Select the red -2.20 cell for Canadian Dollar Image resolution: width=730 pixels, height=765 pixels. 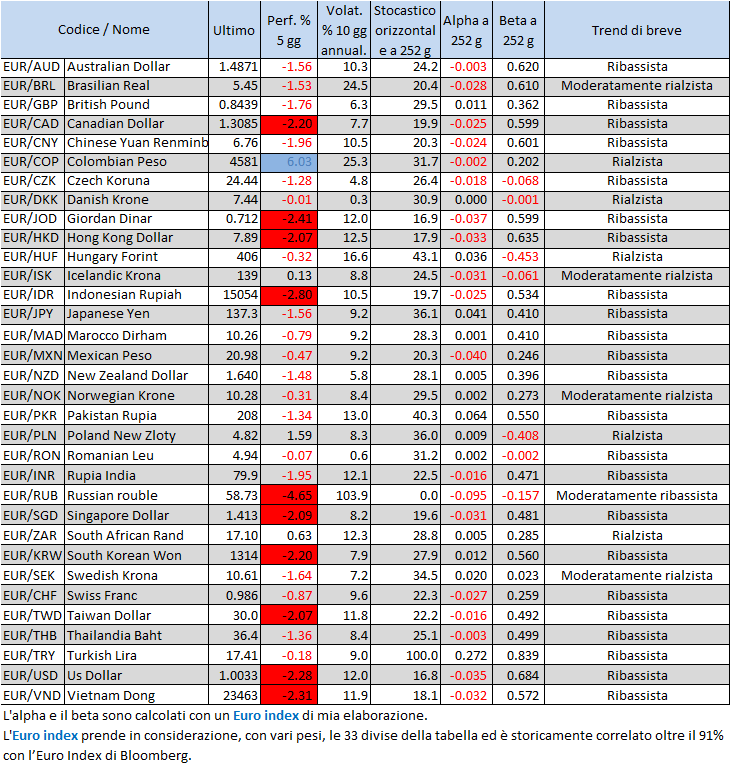289,124
